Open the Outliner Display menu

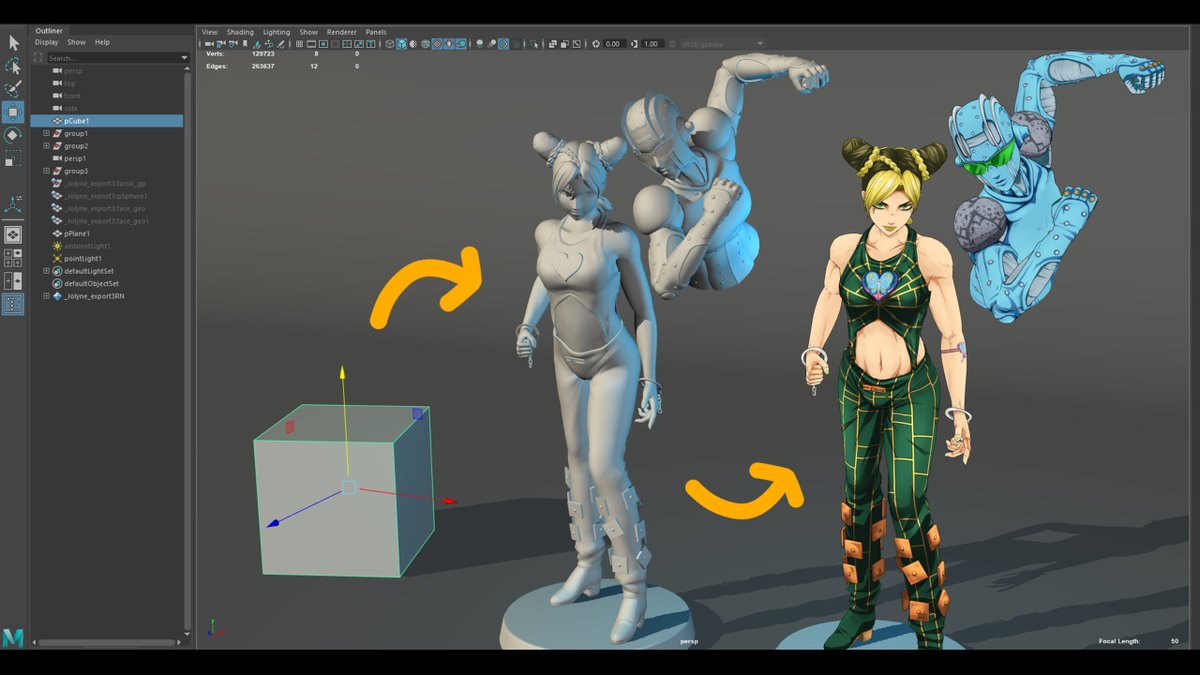(47, 42)
